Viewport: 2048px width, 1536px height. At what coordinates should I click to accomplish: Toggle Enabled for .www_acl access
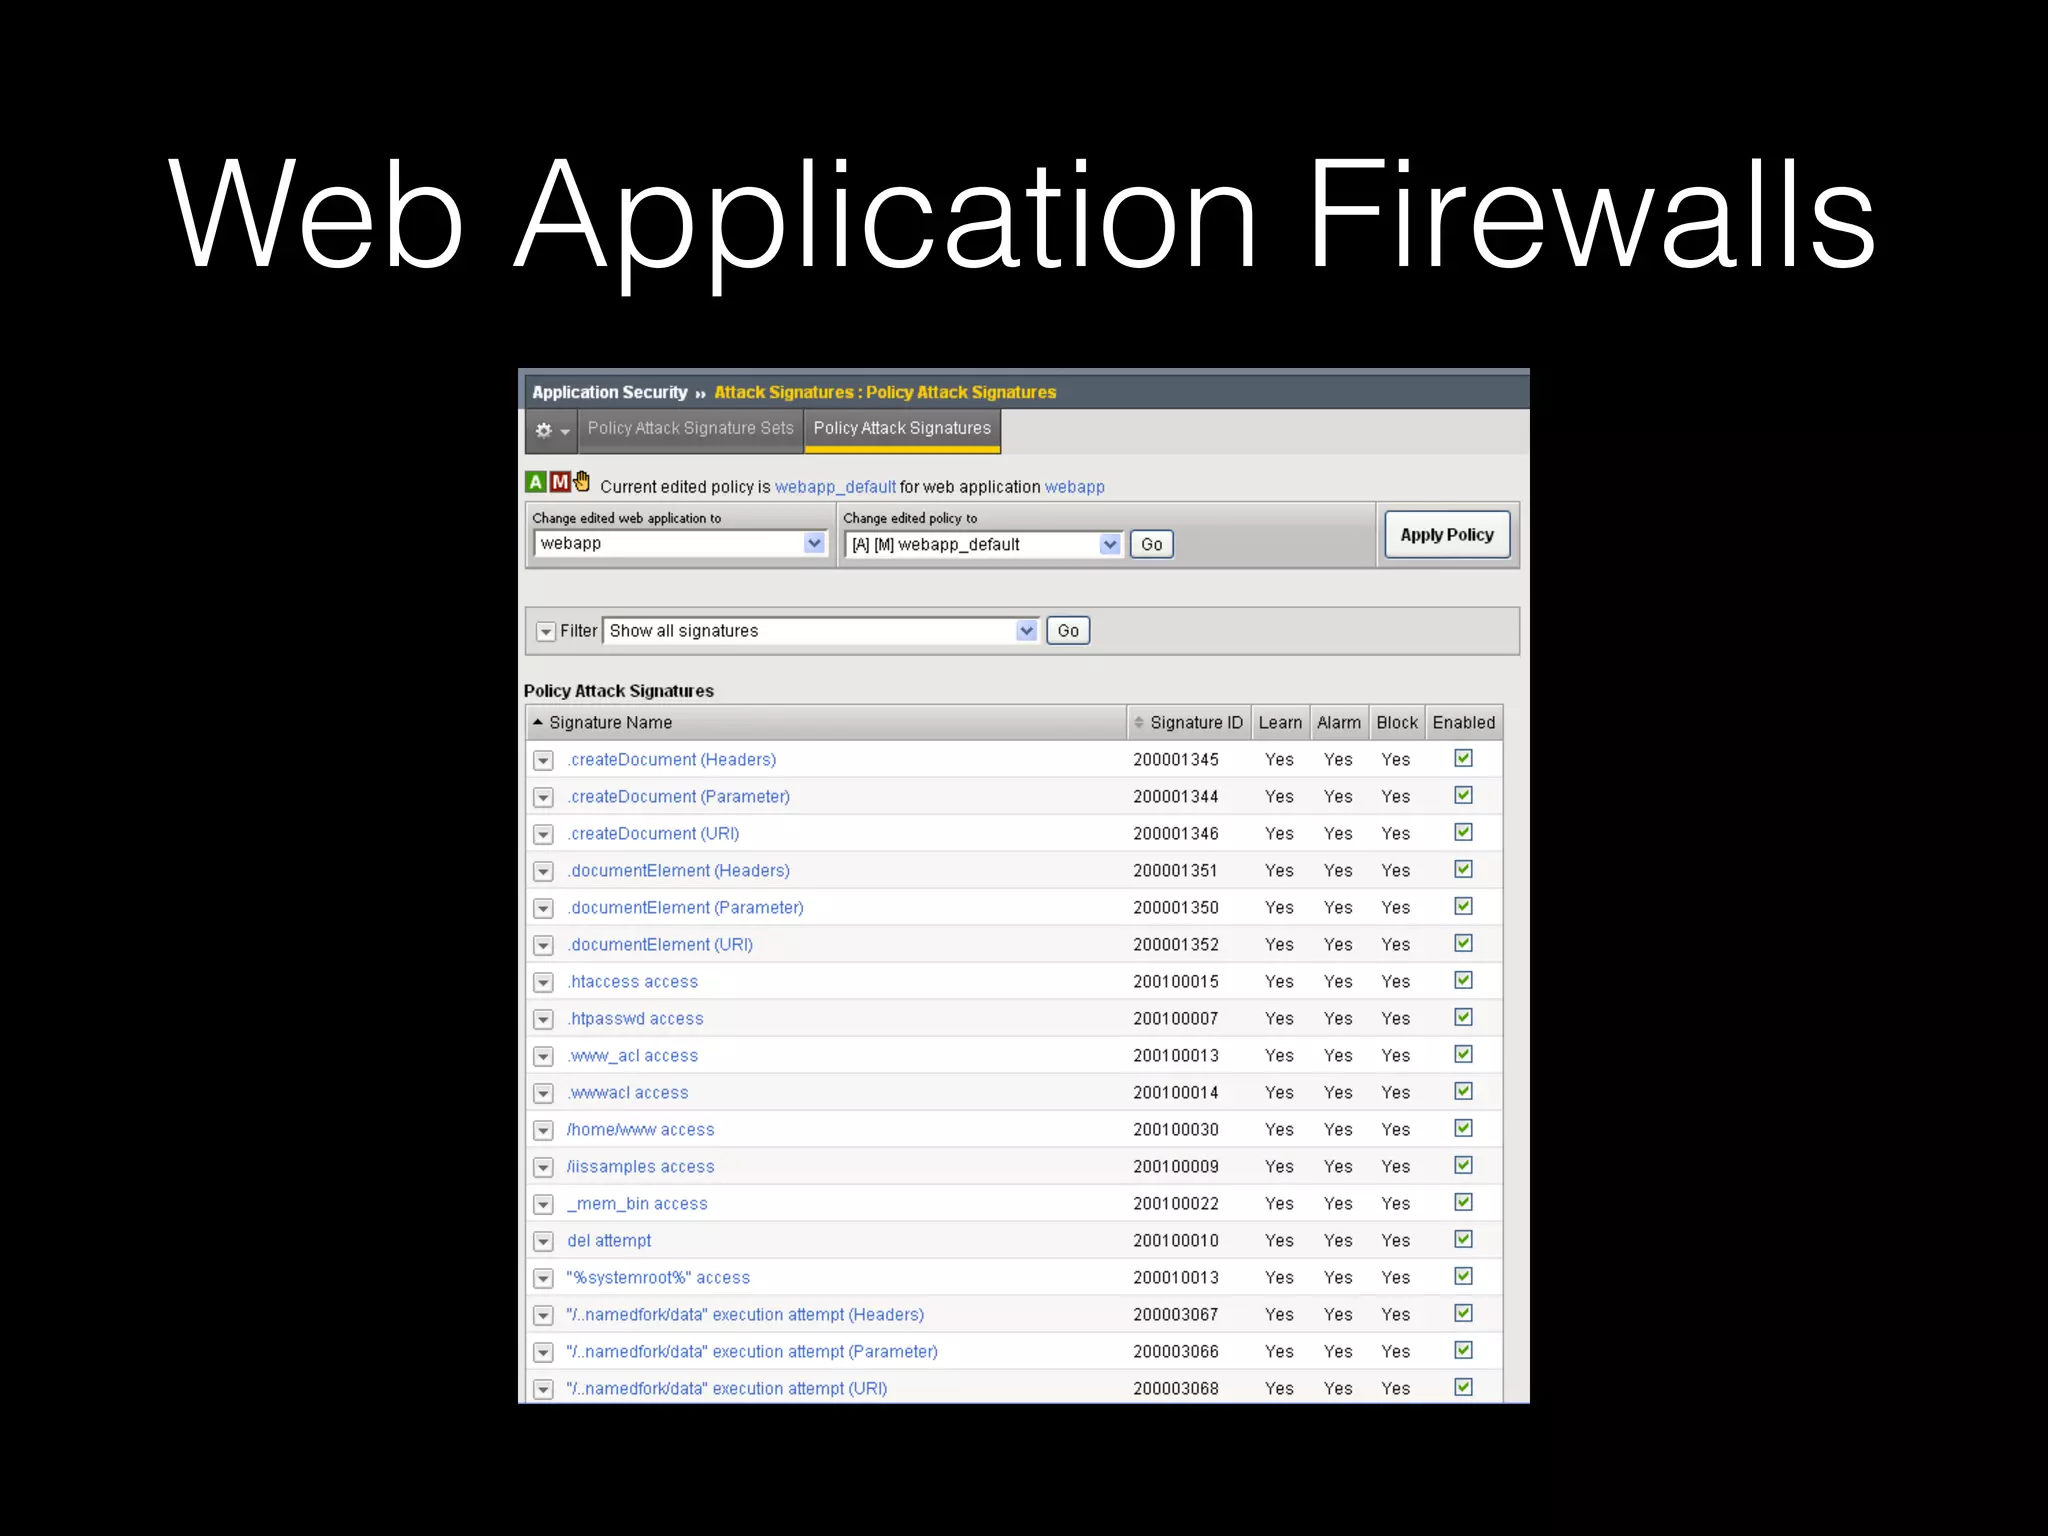[x=1463, y=1054]
